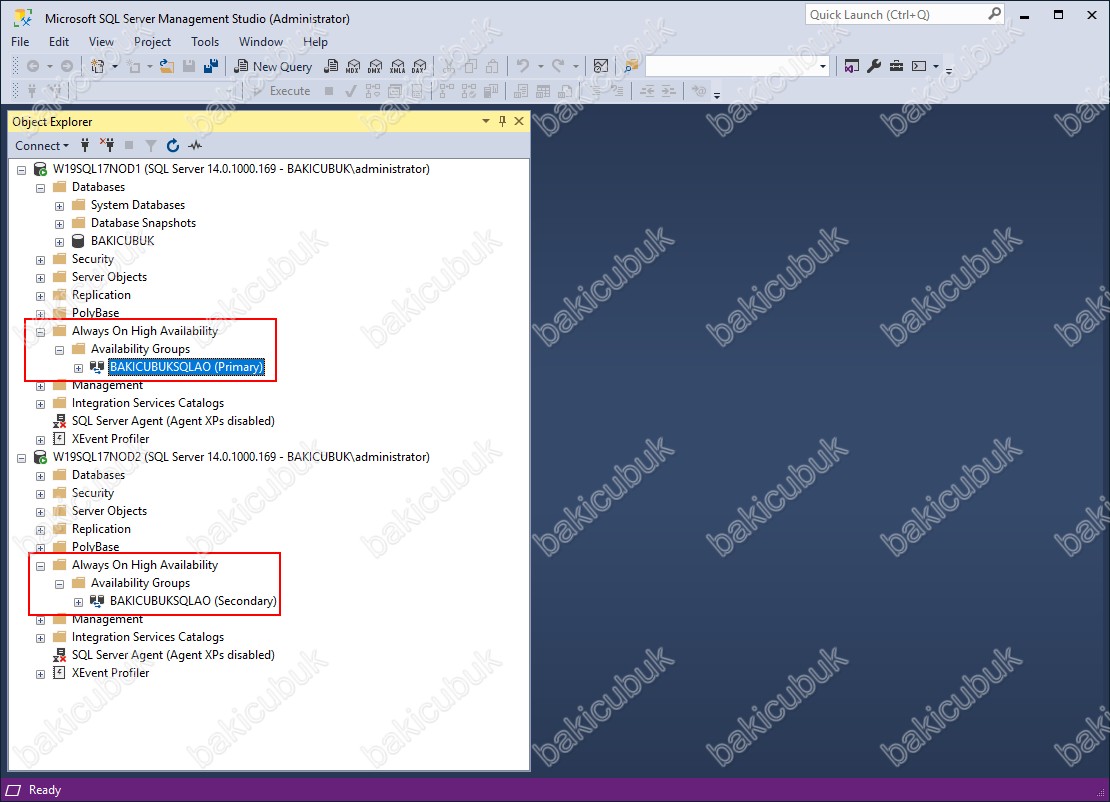Click the Quick Launch magnifier icon

coord(994,14)
